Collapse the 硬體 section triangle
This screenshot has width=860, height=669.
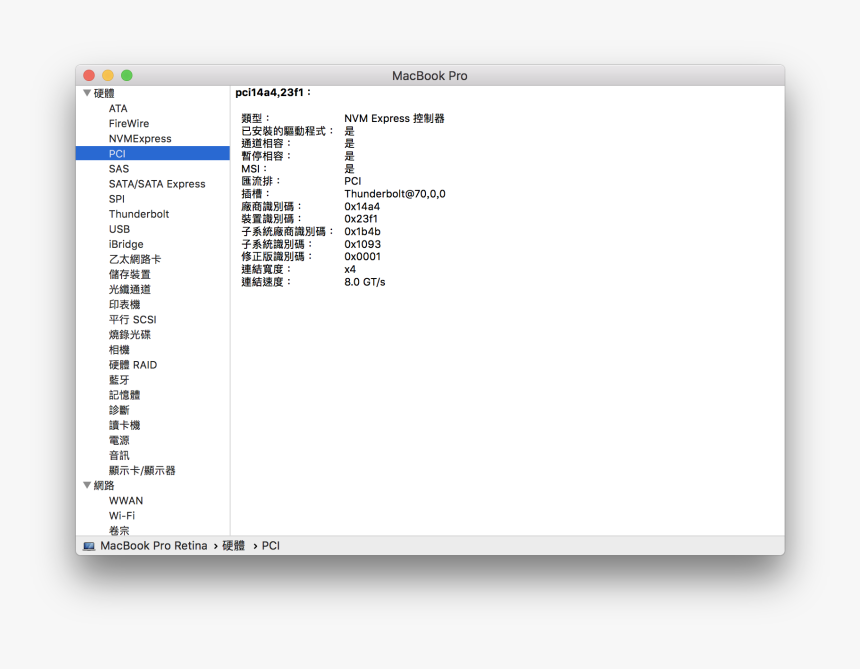87,93
